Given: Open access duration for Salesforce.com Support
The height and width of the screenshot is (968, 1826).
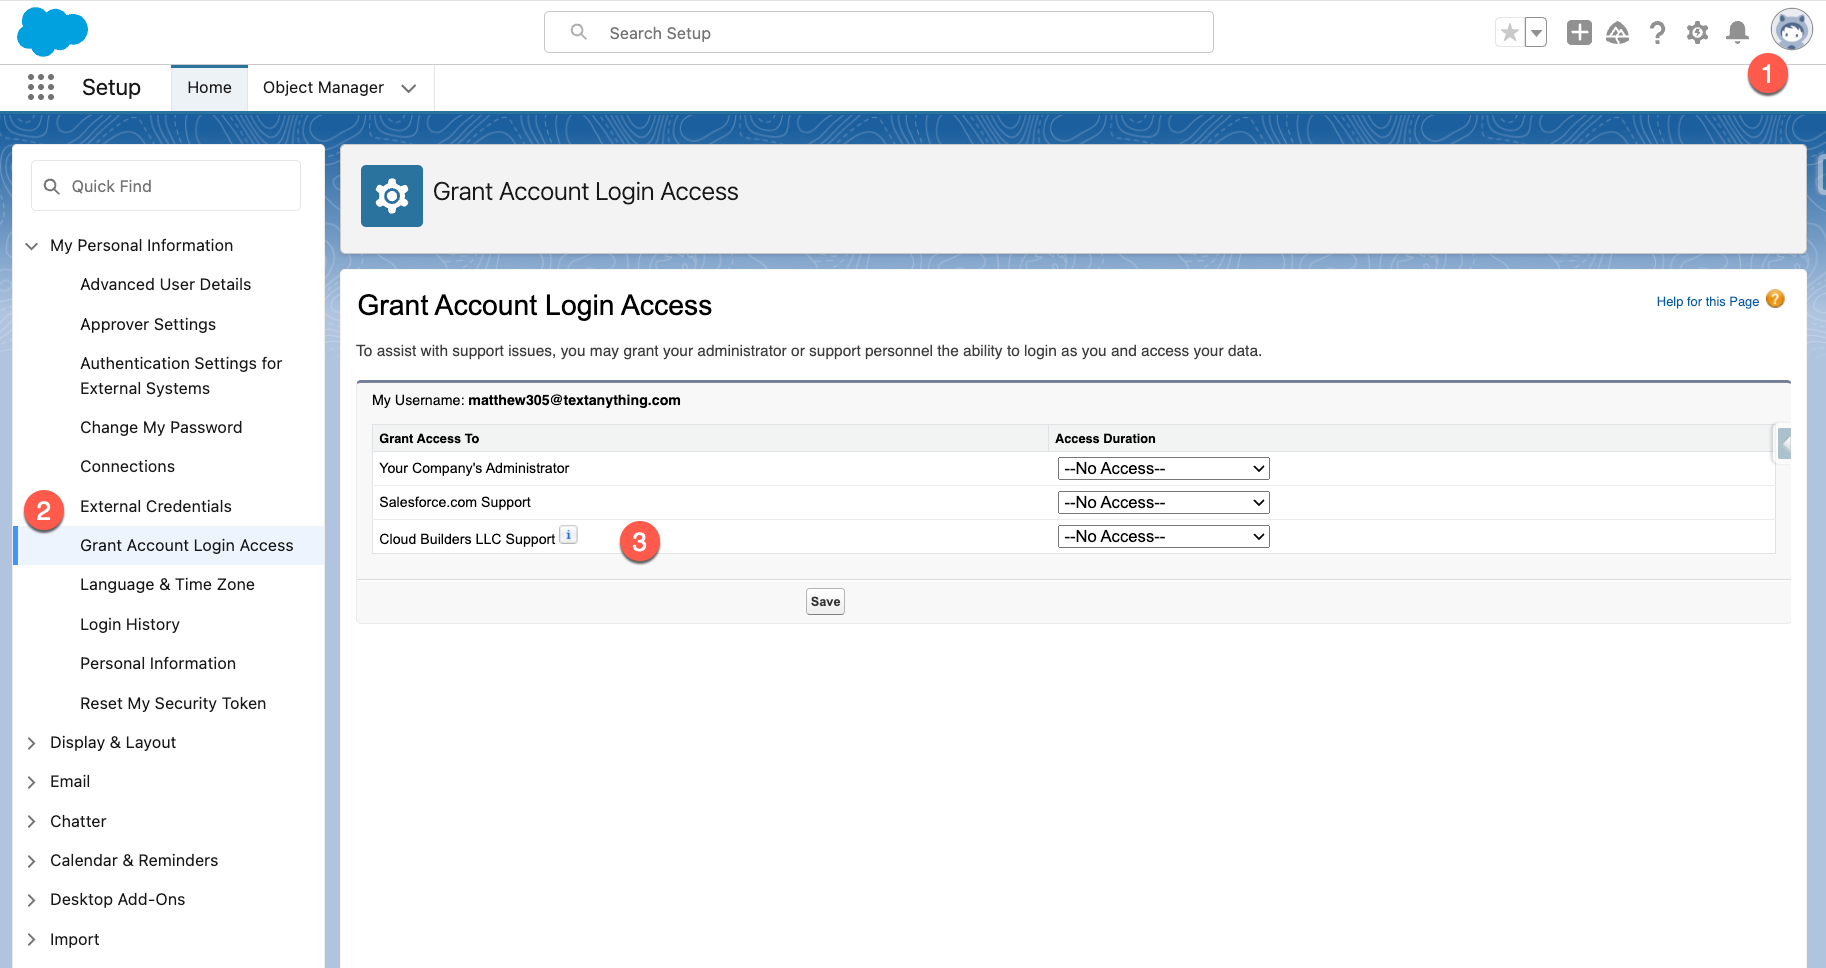Looking at the screenshot, I should pyautogui.click(x=1163, y=503).
